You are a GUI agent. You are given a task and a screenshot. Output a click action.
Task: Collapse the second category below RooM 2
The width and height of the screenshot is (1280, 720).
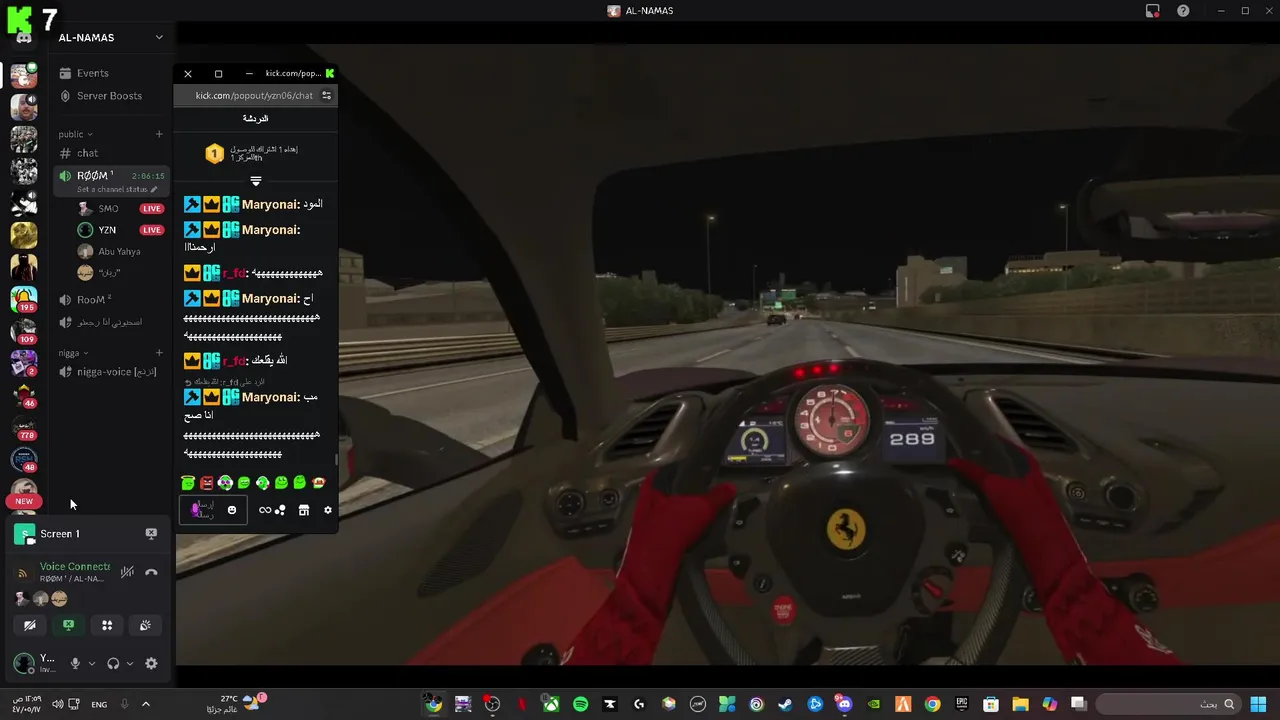point(73,353)
